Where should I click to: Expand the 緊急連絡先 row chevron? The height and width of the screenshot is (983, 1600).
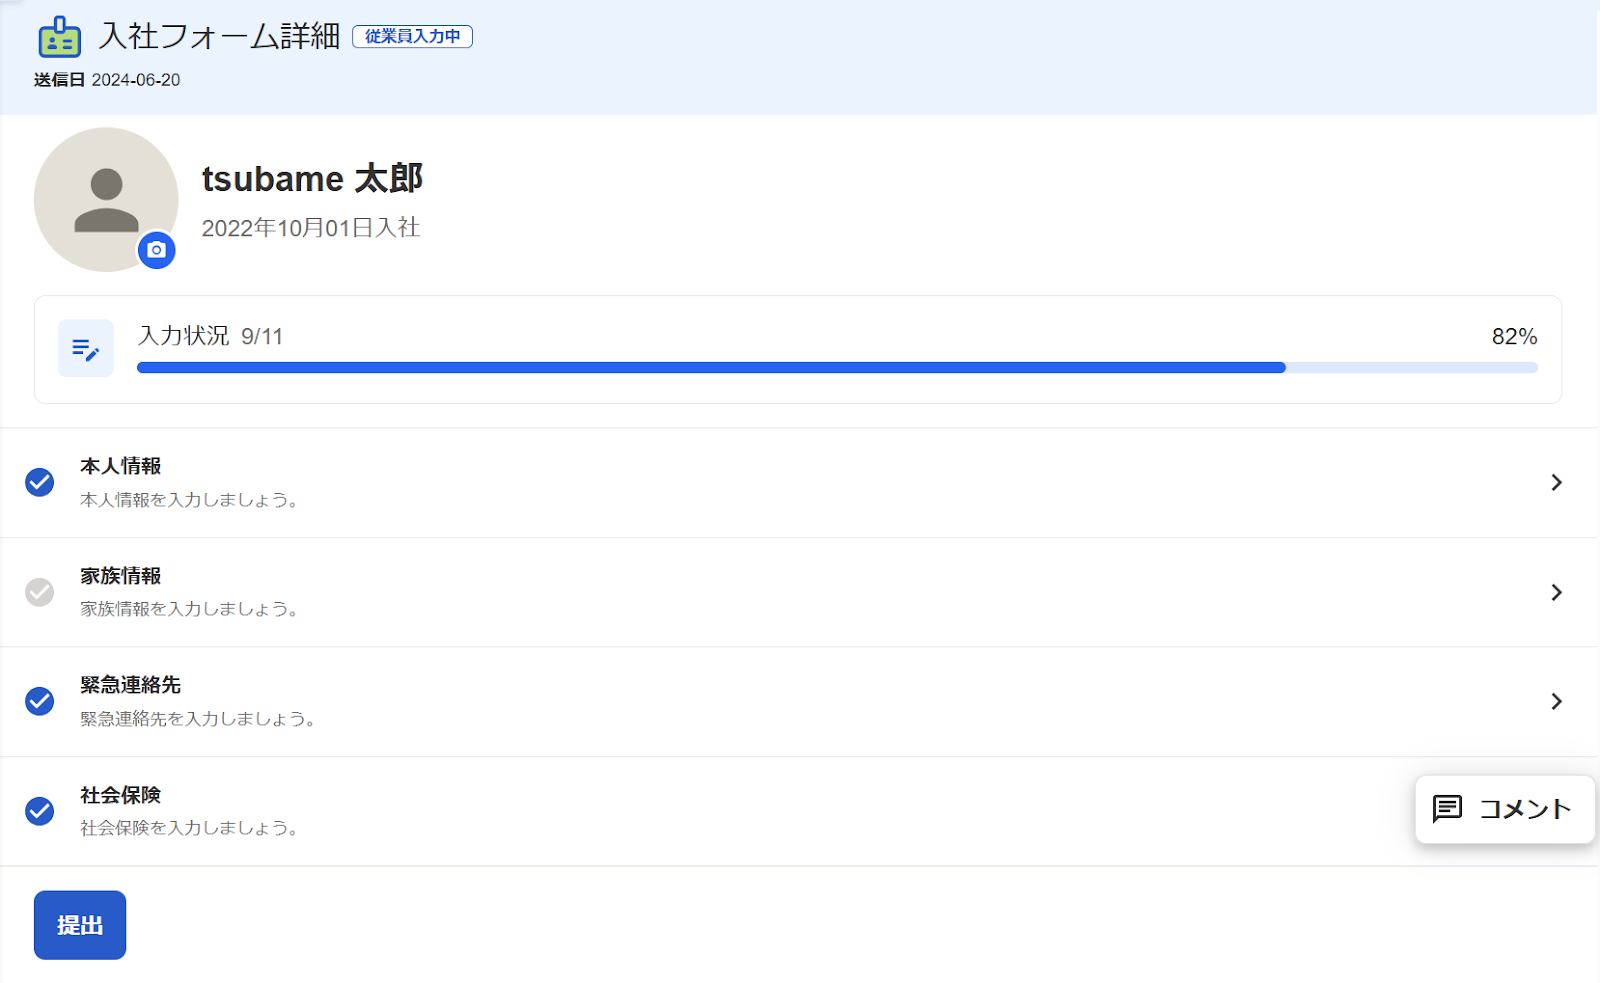point(1556,702)
